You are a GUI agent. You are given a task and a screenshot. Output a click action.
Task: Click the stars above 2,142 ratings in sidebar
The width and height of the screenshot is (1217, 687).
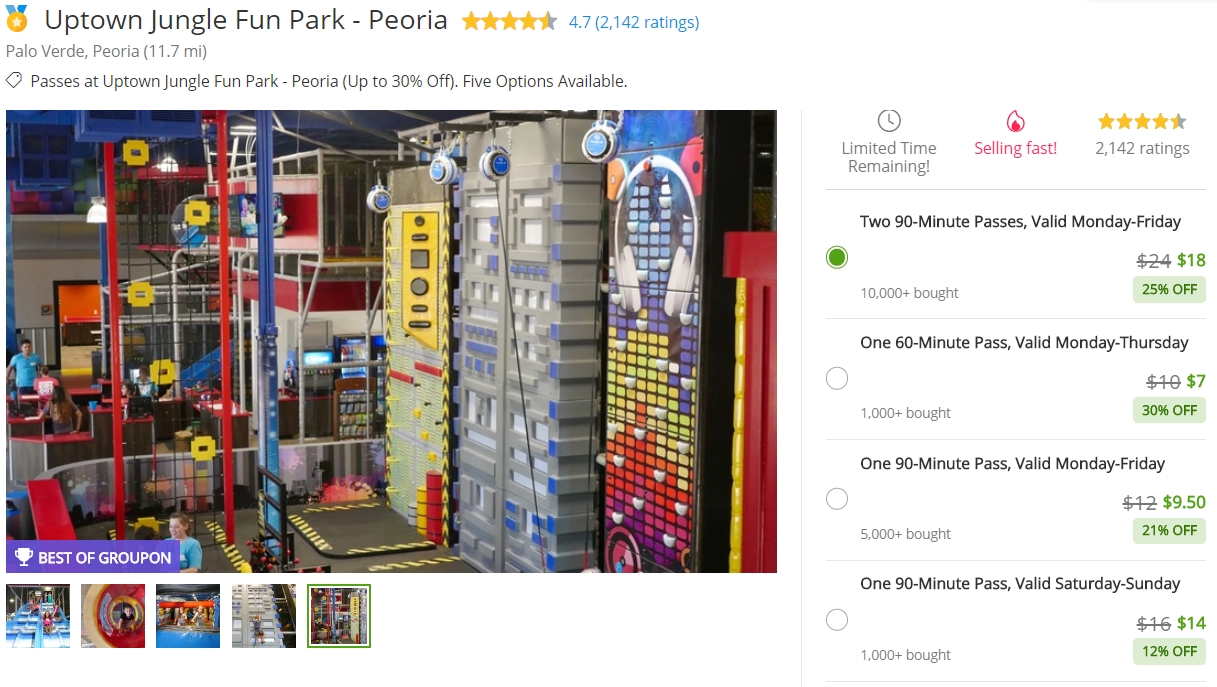(x=1142, y=122)
